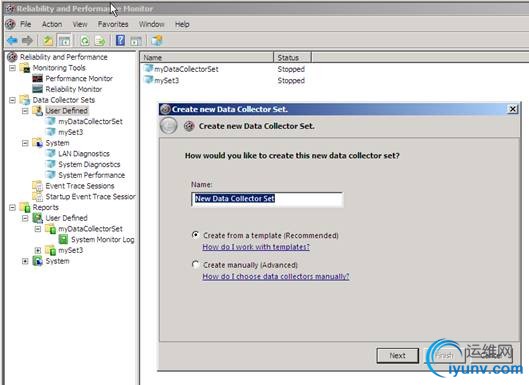529x385 pixels.
Task: Click the System Diagnostics collector icon
Action: point(51,164)
